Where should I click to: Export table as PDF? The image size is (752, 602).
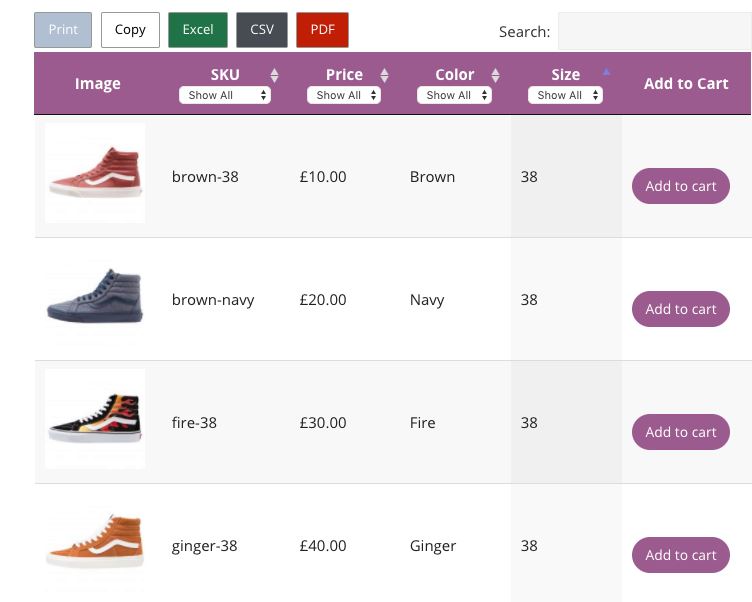tap(322, 30)
